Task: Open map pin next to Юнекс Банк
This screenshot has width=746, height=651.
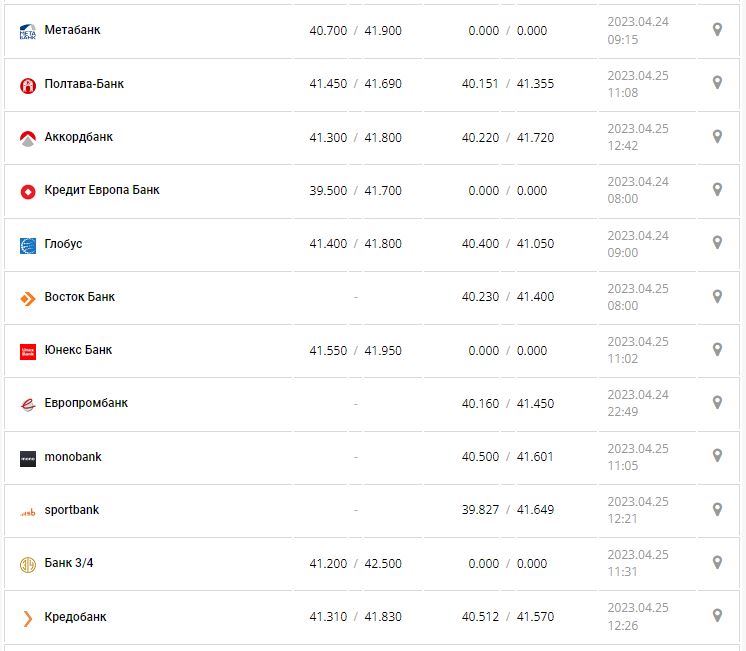Action: (x=717, y=349)
